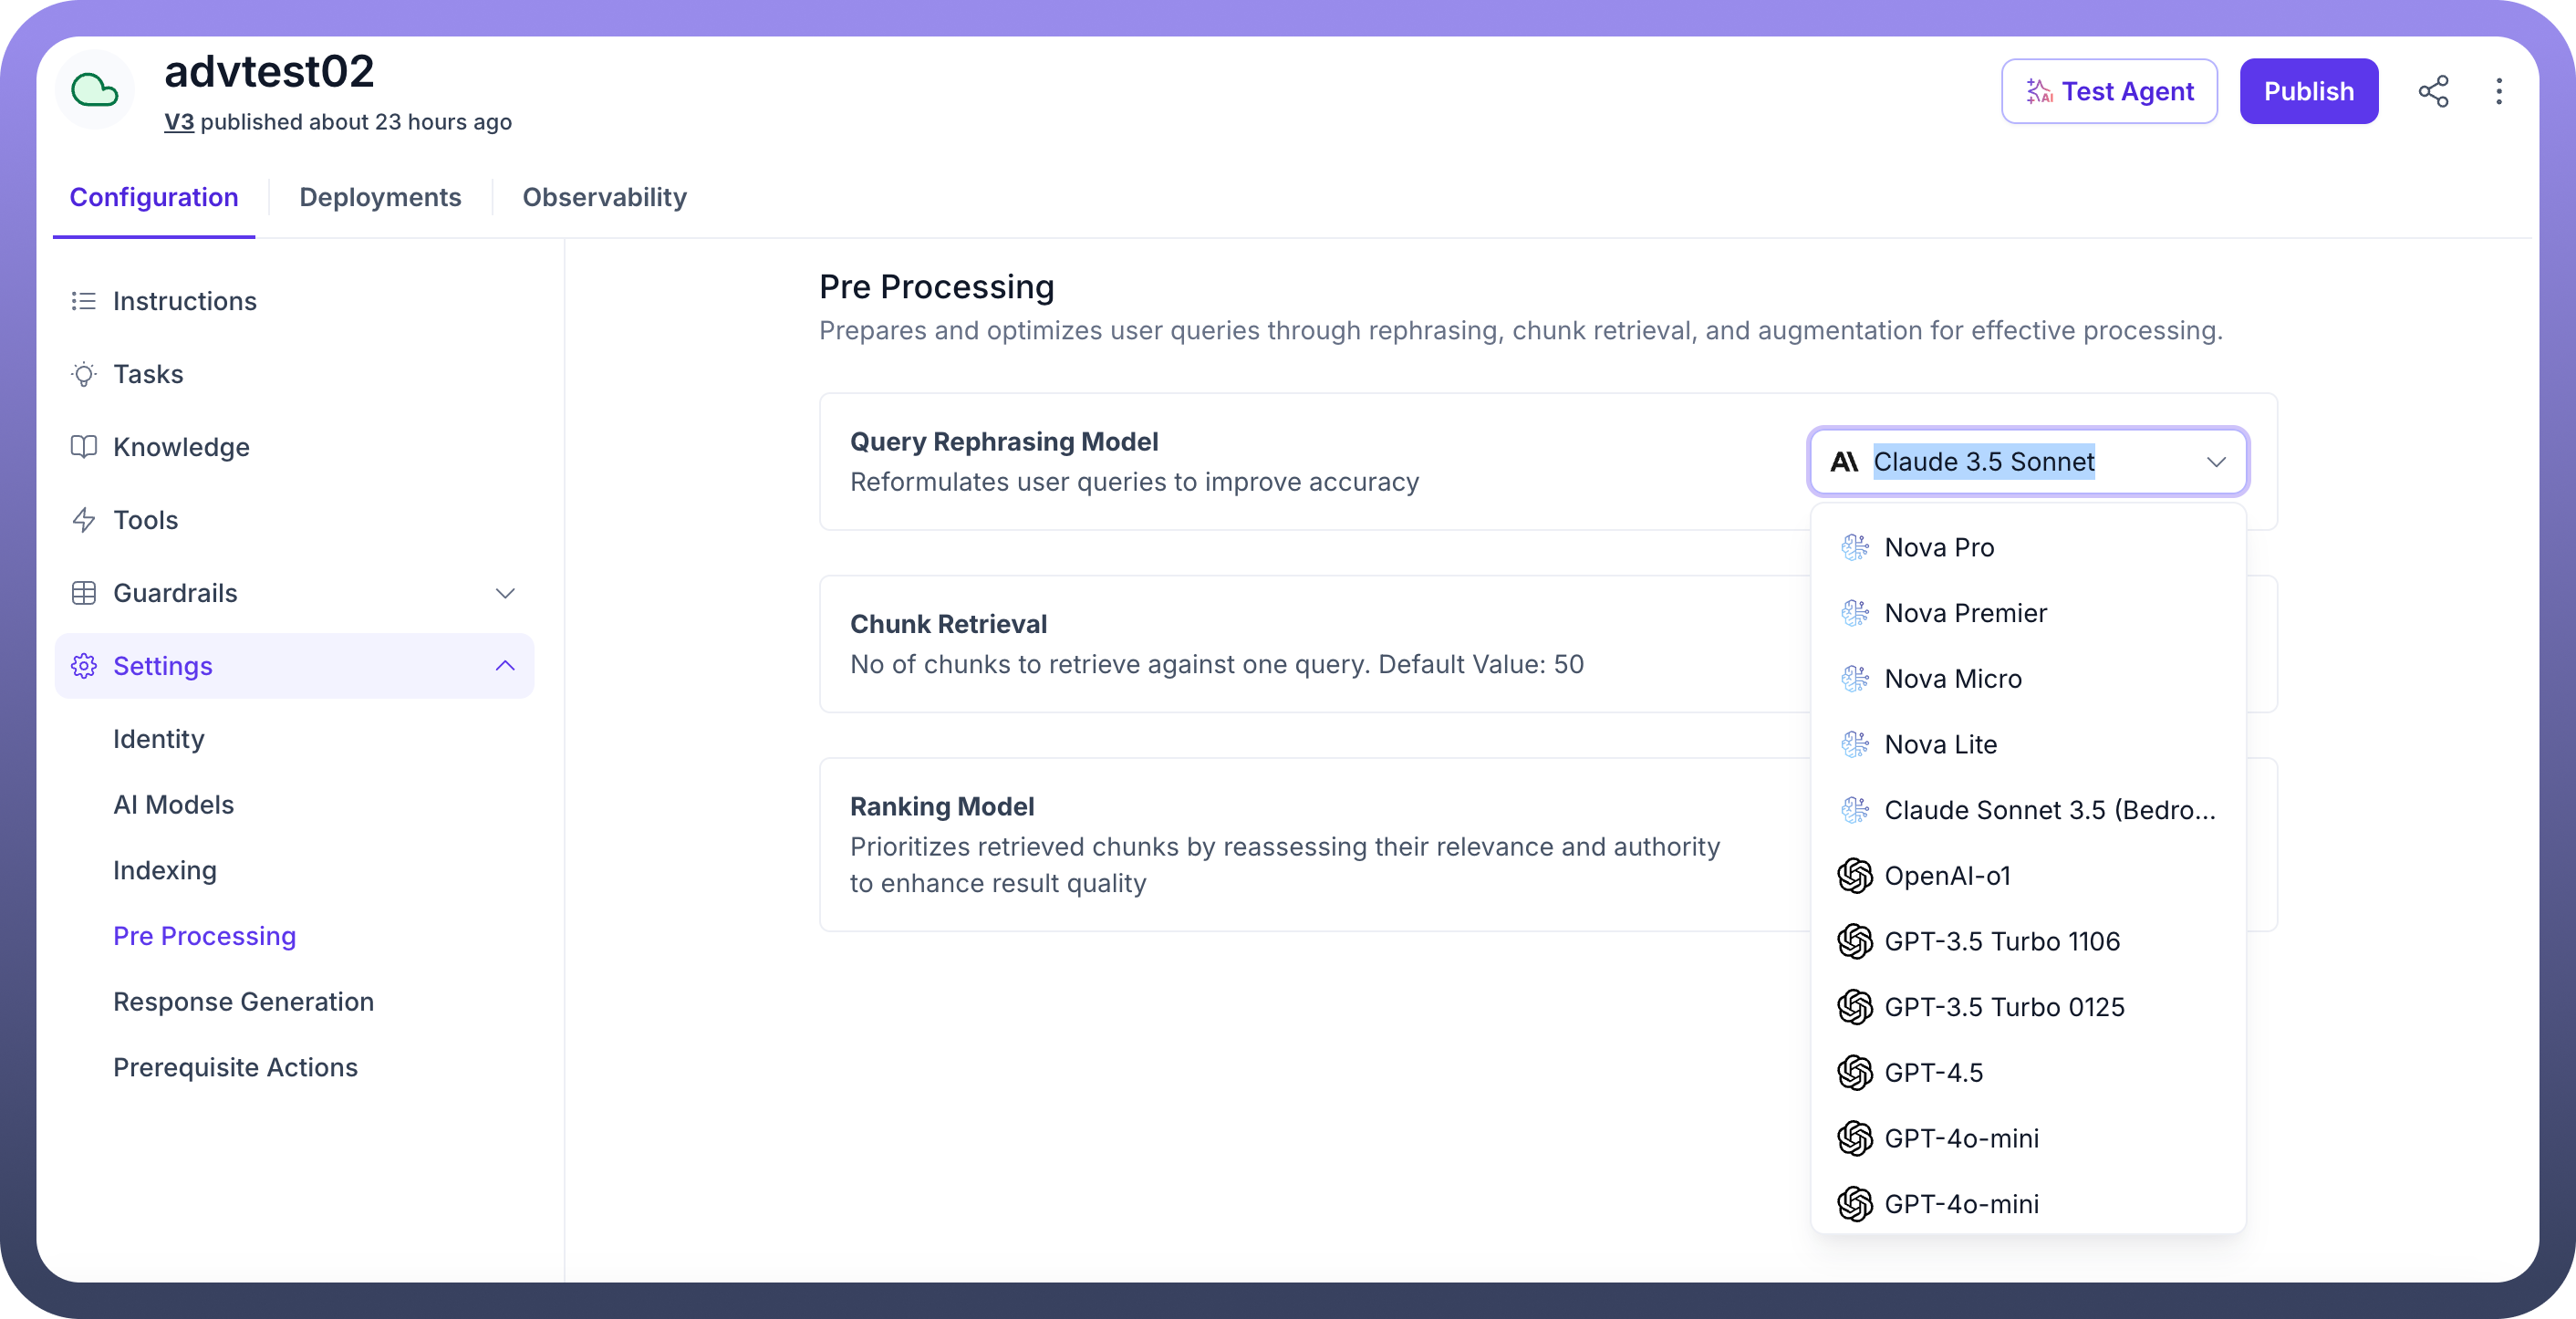Open the Response Generation settings page
Screen dimensions: 2576x1319
pyautogui.click(x=243, y=1002)
